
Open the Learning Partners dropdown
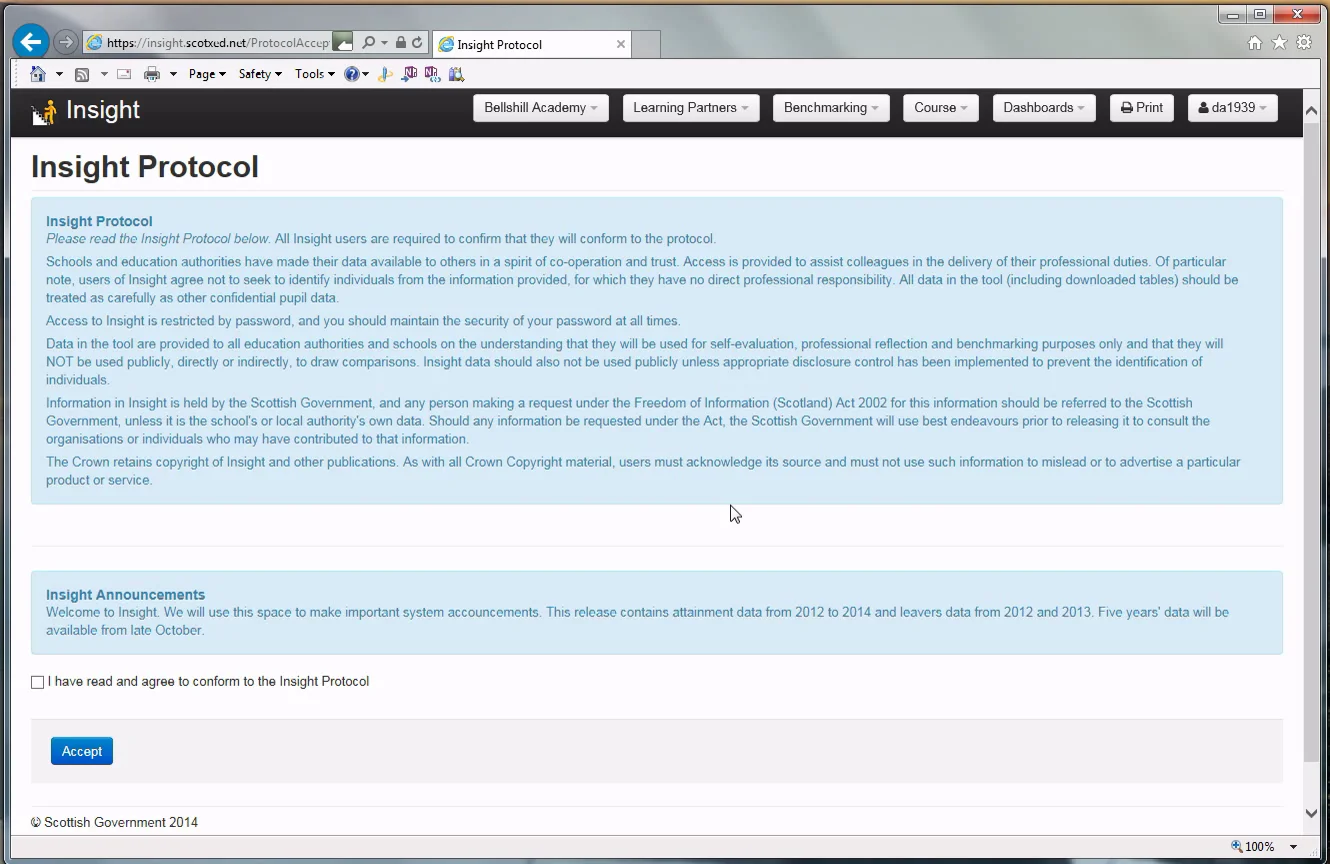[691, 108]
